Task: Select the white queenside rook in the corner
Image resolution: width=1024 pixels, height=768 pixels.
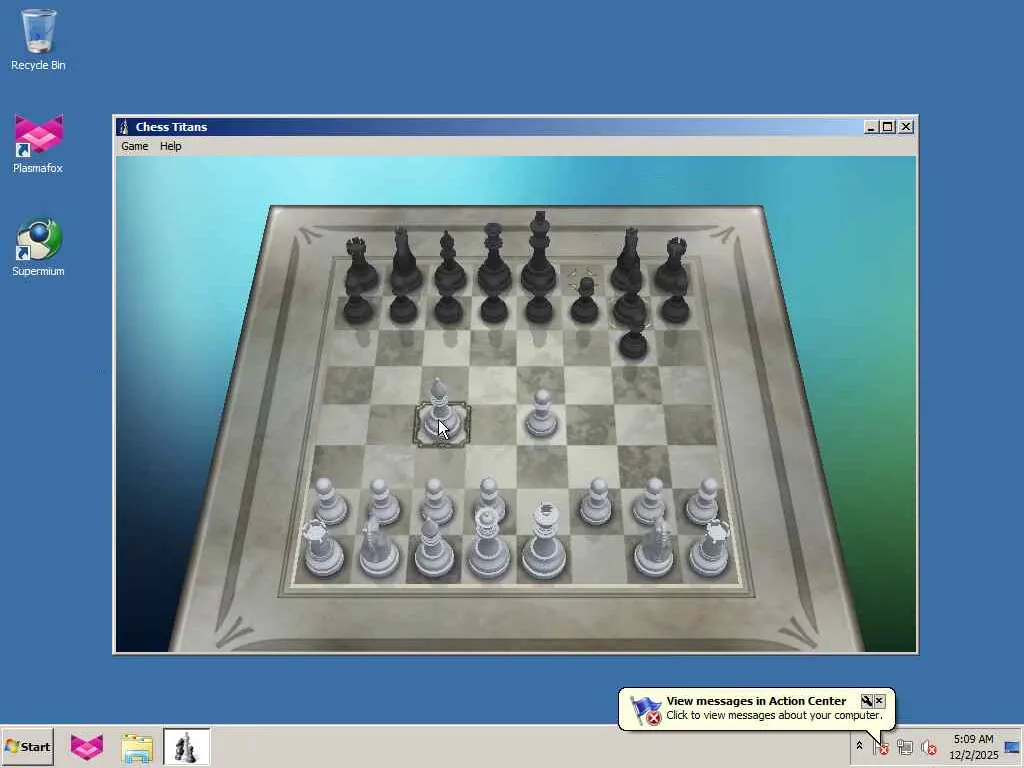Action: (x=321, y=549)
